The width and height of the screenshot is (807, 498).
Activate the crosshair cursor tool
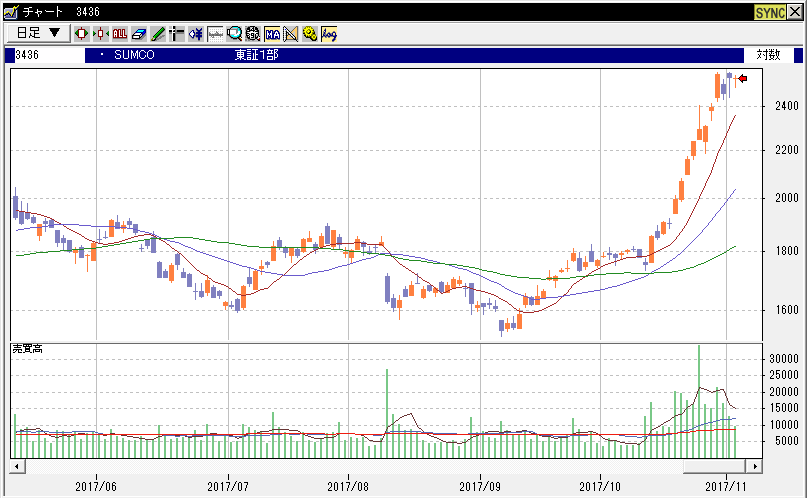click(x=177, y=33)
